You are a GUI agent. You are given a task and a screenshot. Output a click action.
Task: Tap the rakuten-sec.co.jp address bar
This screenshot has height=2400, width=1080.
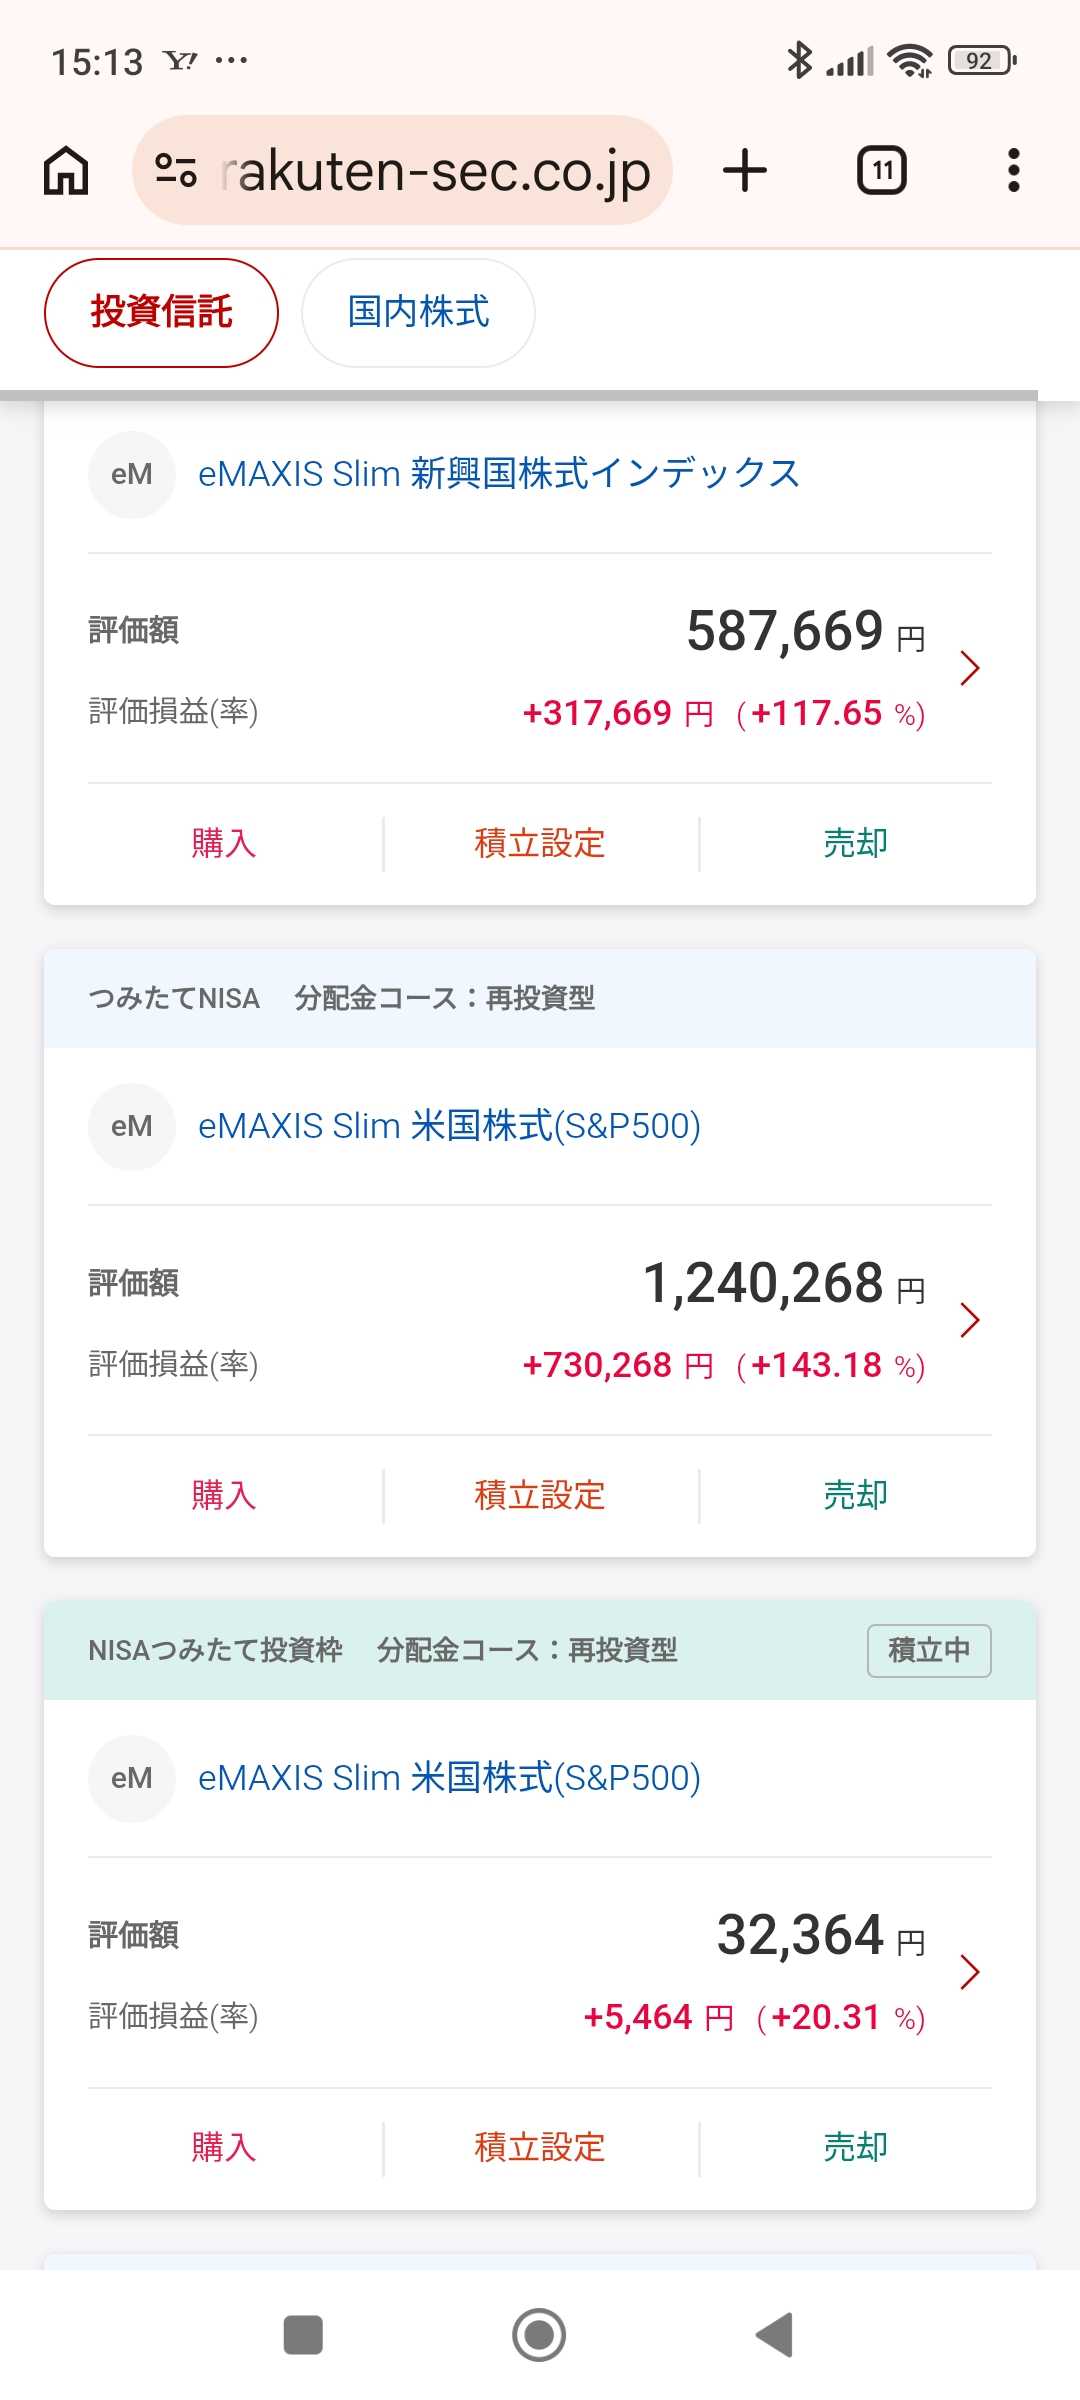pos(402,170)
